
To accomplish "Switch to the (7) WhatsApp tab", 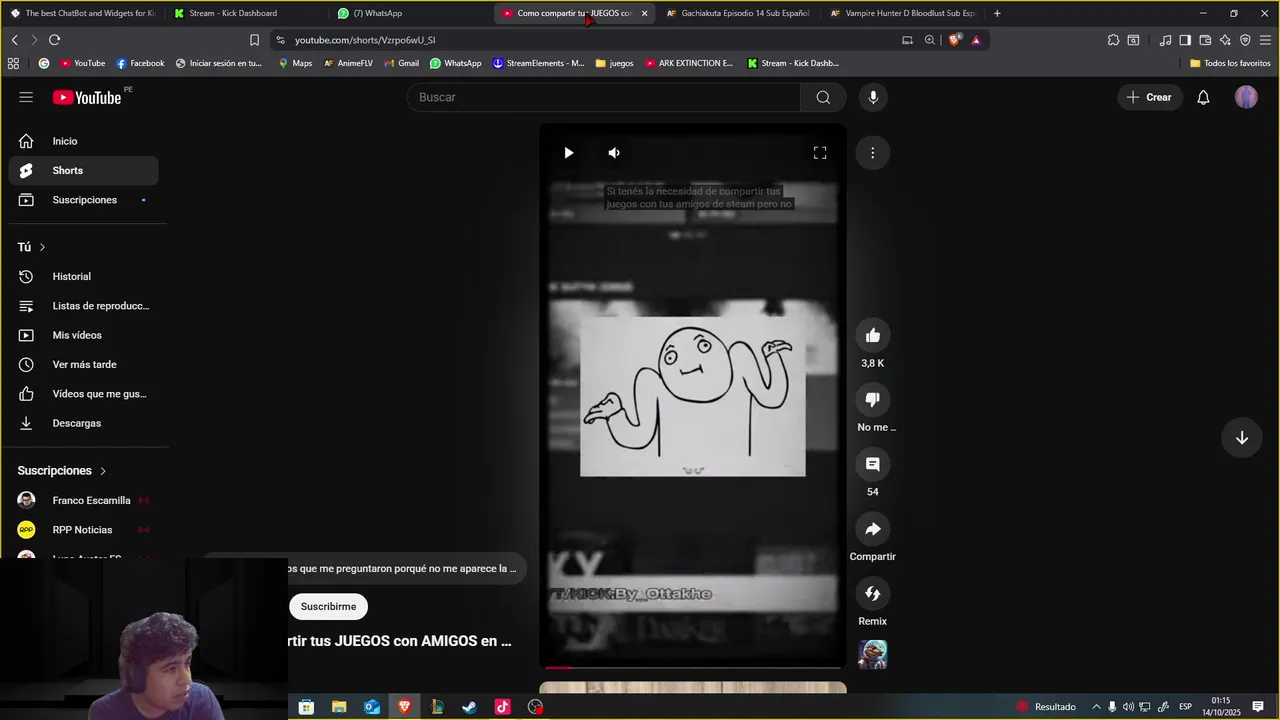I will pyautogui.click(x=410, y=13).
